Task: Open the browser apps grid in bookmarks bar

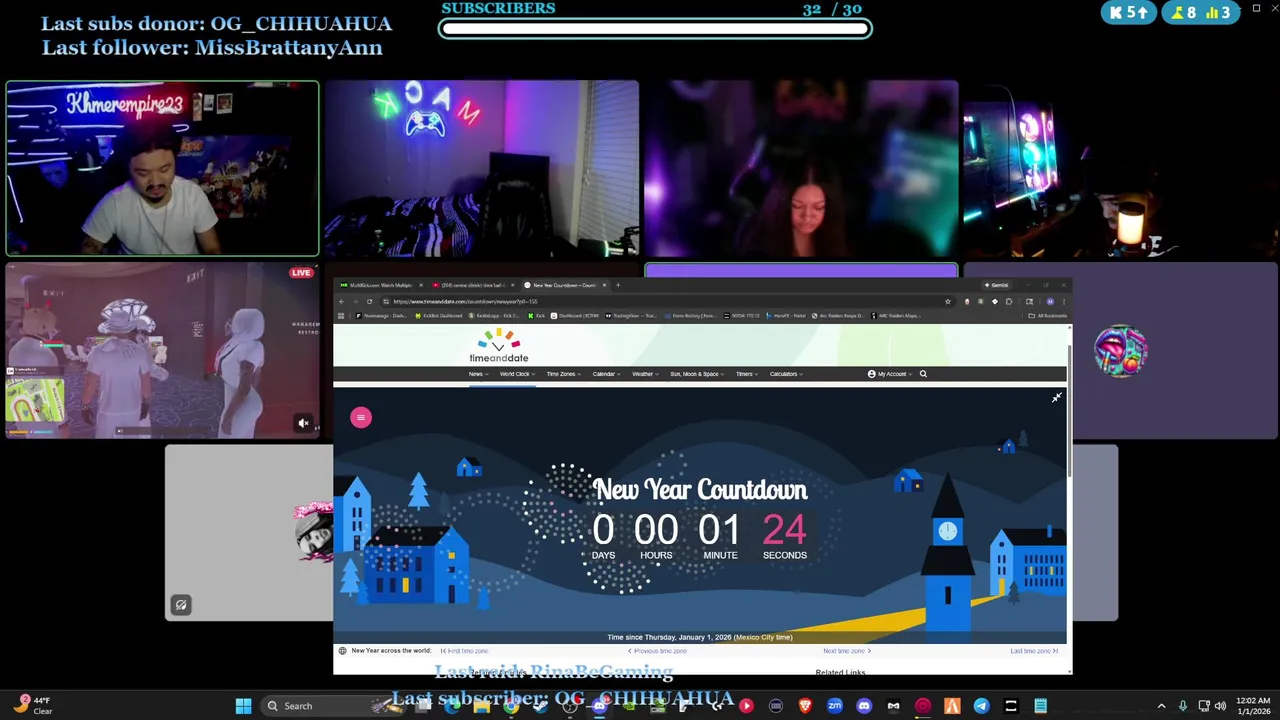Action: pyautogui.click(x=341, y=316)
